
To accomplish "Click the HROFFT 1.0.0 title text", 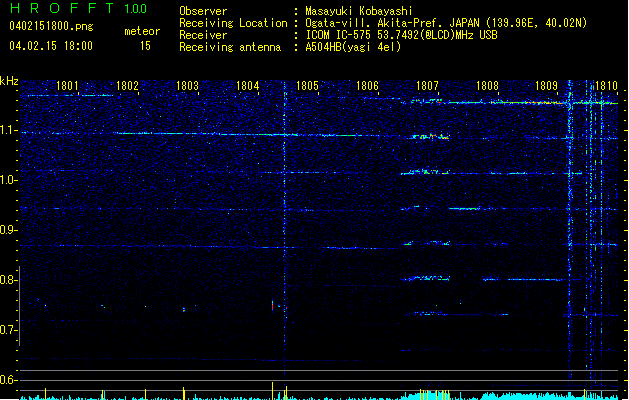I will [x=79, y=8].
